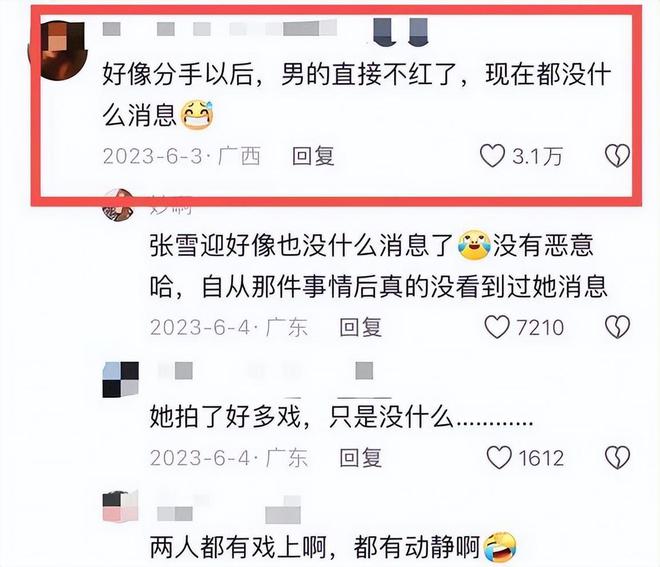The height and width of the screenshot is (567, 660).
Task: Tap broken heart beside 7210 likes
Action: click(617, 327)
